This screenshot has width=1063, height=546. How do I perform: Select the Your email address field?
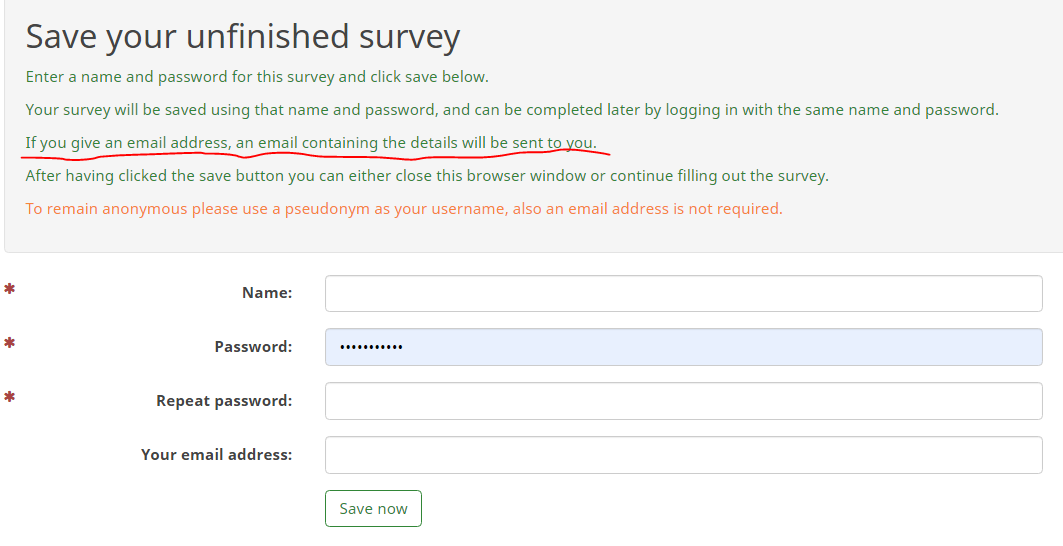[683, 455]
